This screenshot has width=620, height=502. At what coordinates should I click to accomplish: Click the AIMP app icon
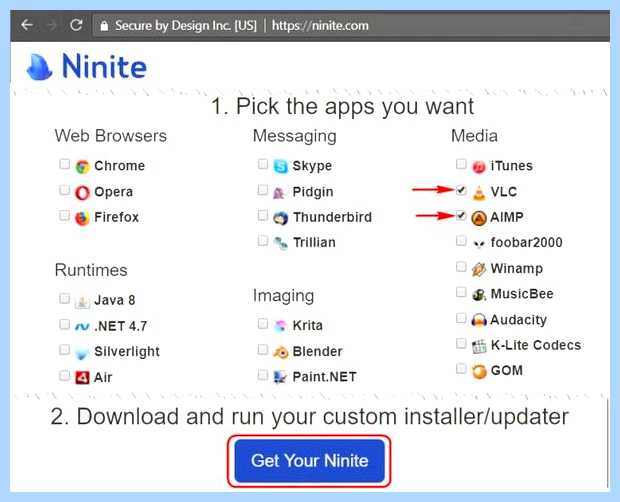click(479, 218)
